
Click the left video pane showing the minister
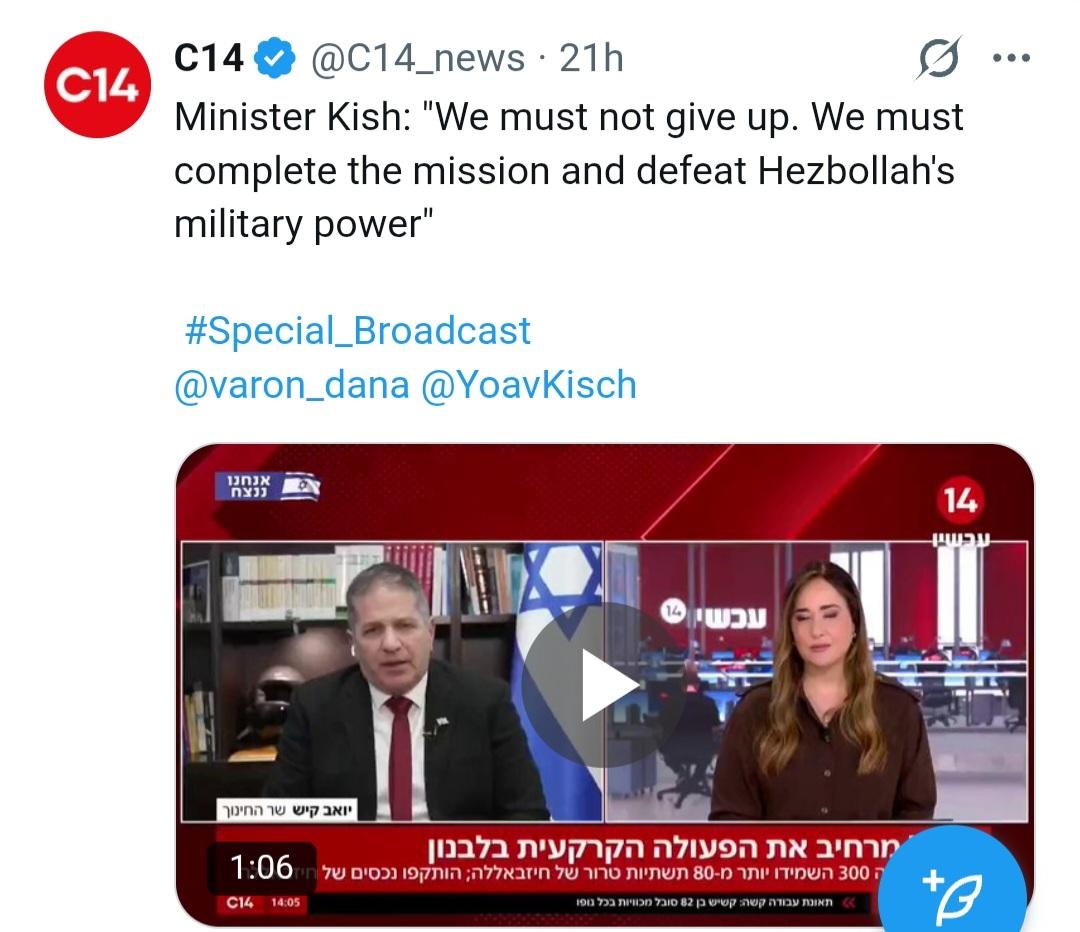(392, 682)
